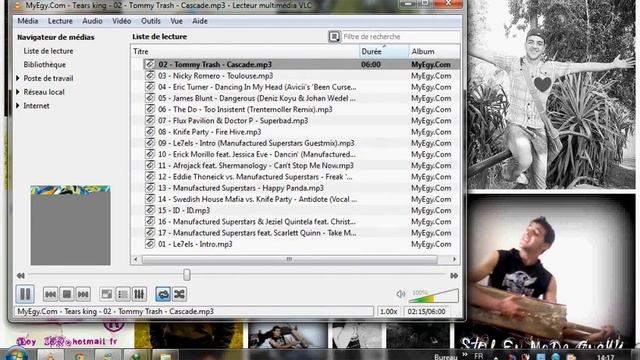Click file icon of track 15 ID

pos(150,211)
